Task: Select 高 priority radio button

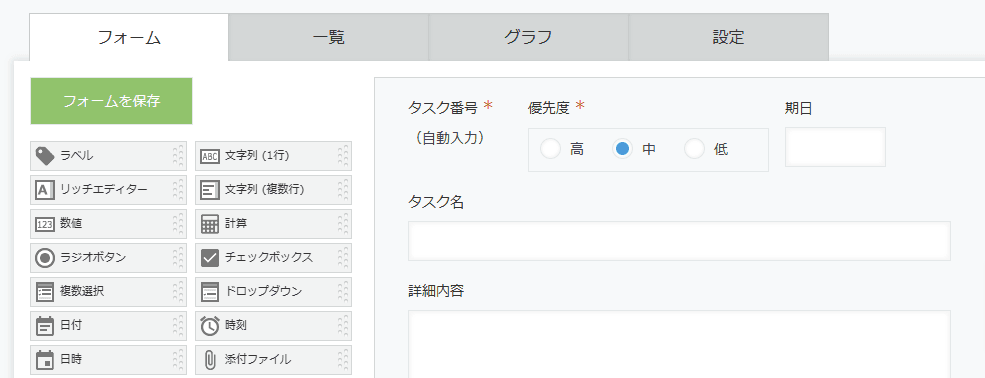Action: click(x=550, y=149)
